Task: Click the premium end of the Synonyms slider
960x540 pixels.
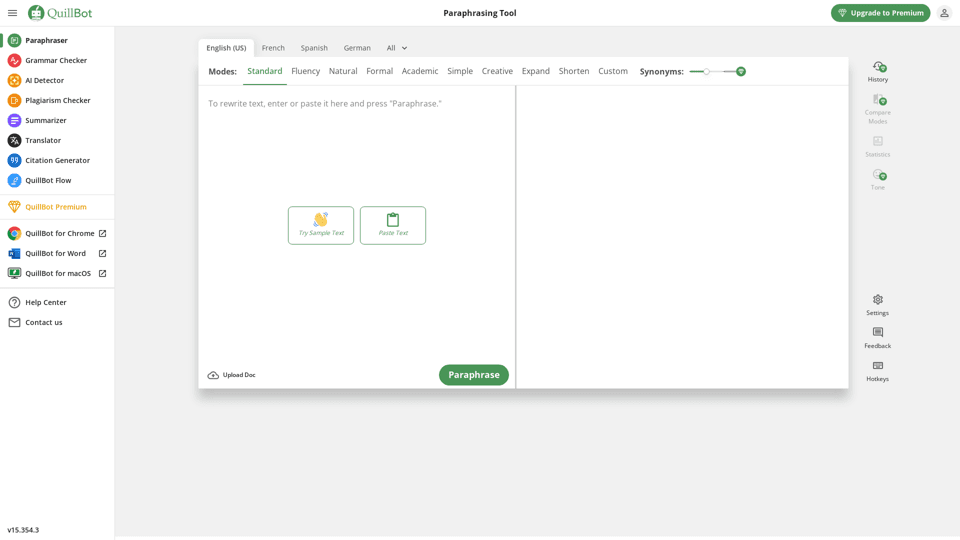Action: [x=741, y=72]
